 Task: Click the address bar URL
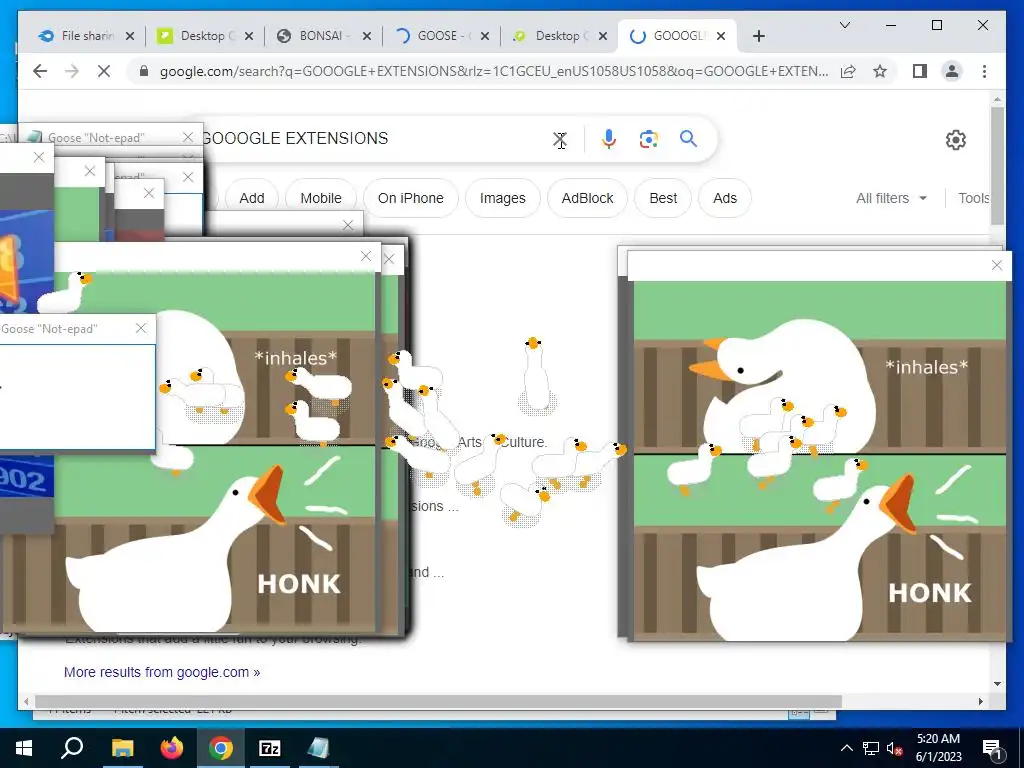494,71
